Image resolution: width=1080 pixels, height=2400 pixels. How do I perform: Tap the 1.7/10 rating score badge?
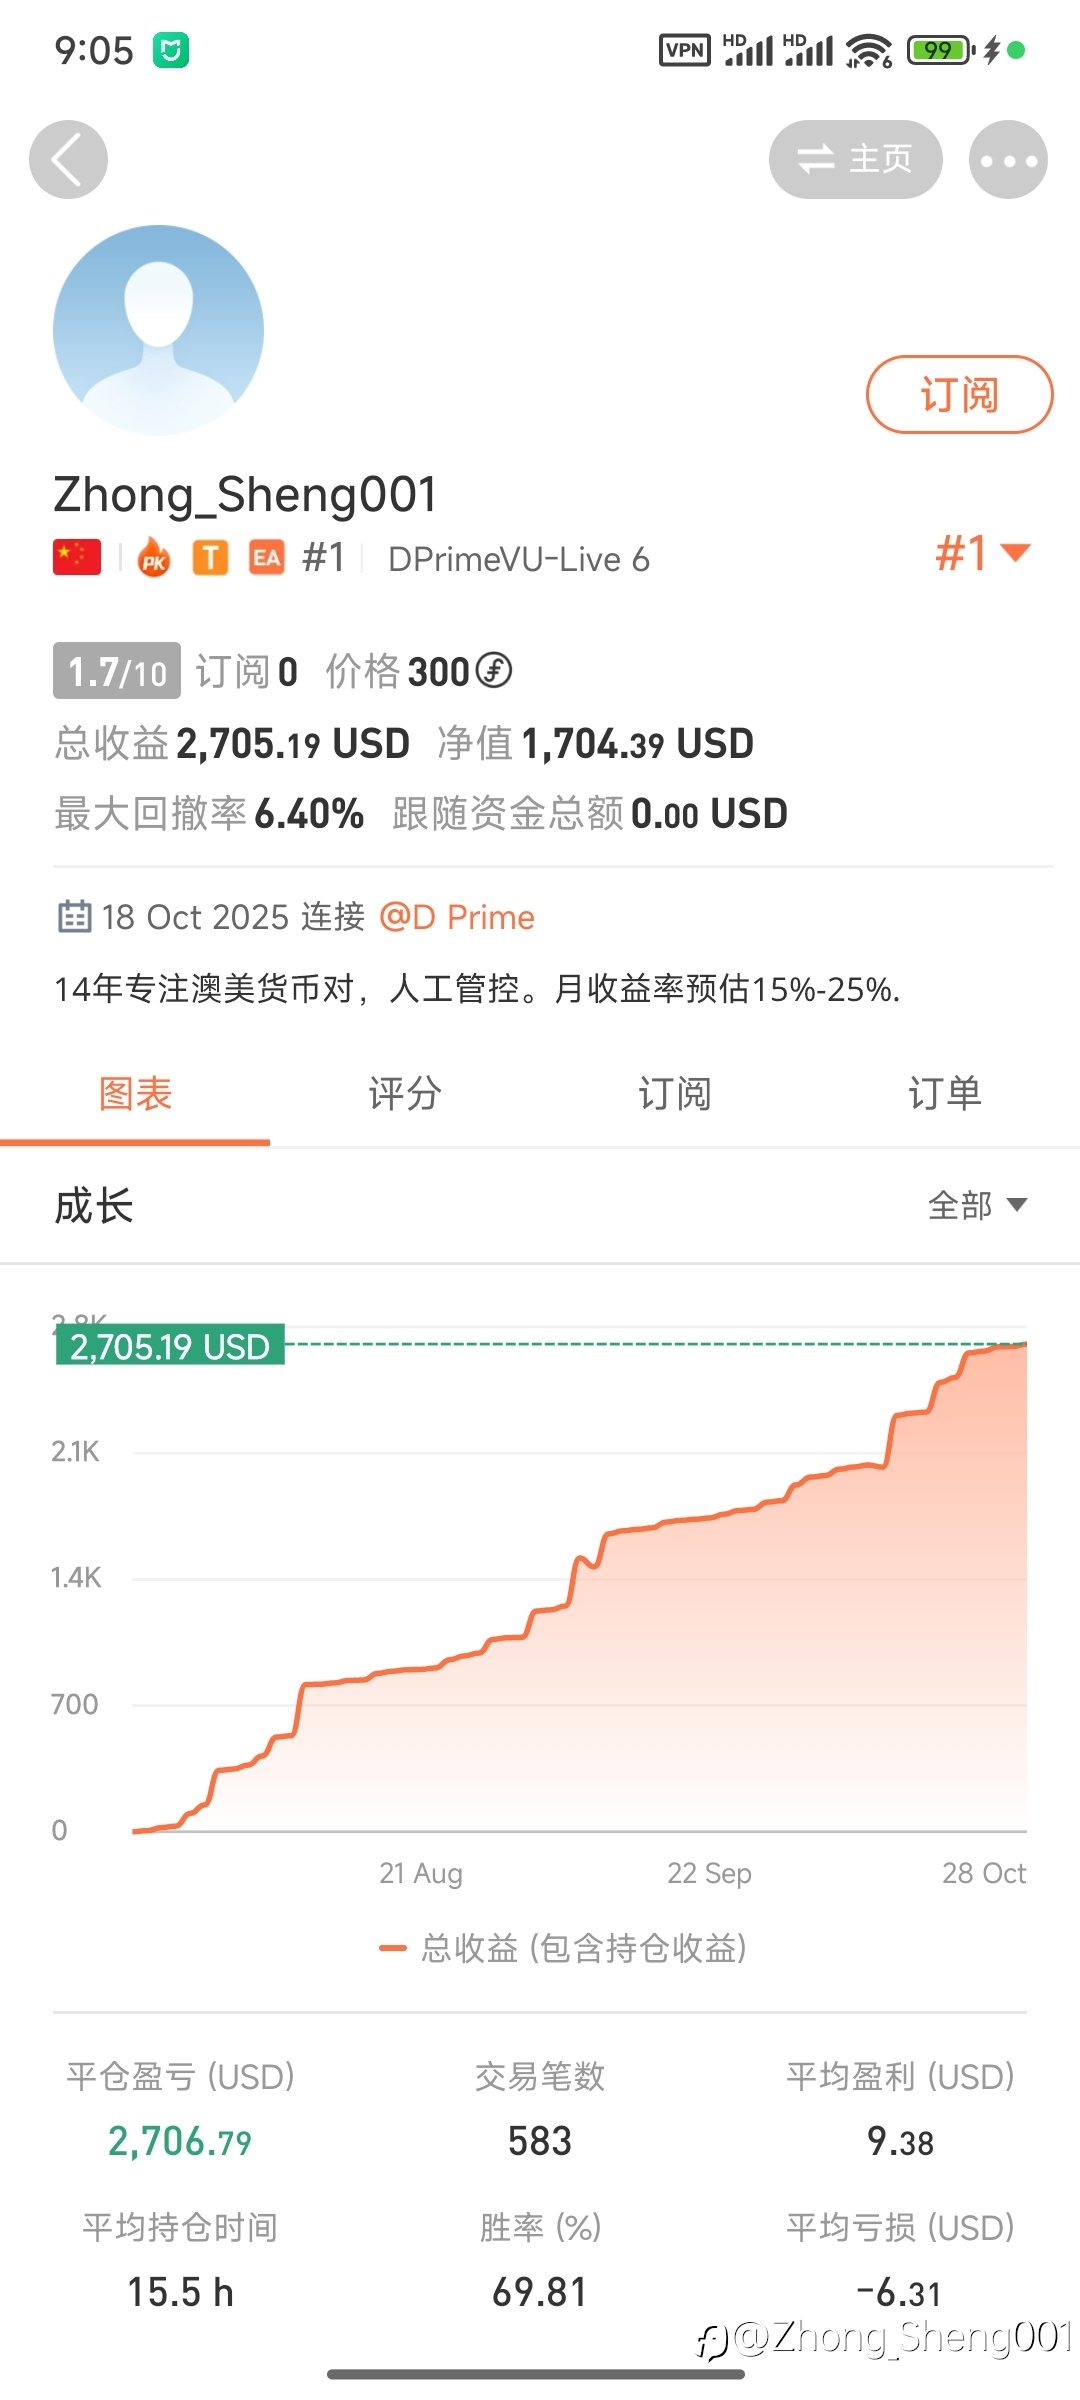click(117, 671)
